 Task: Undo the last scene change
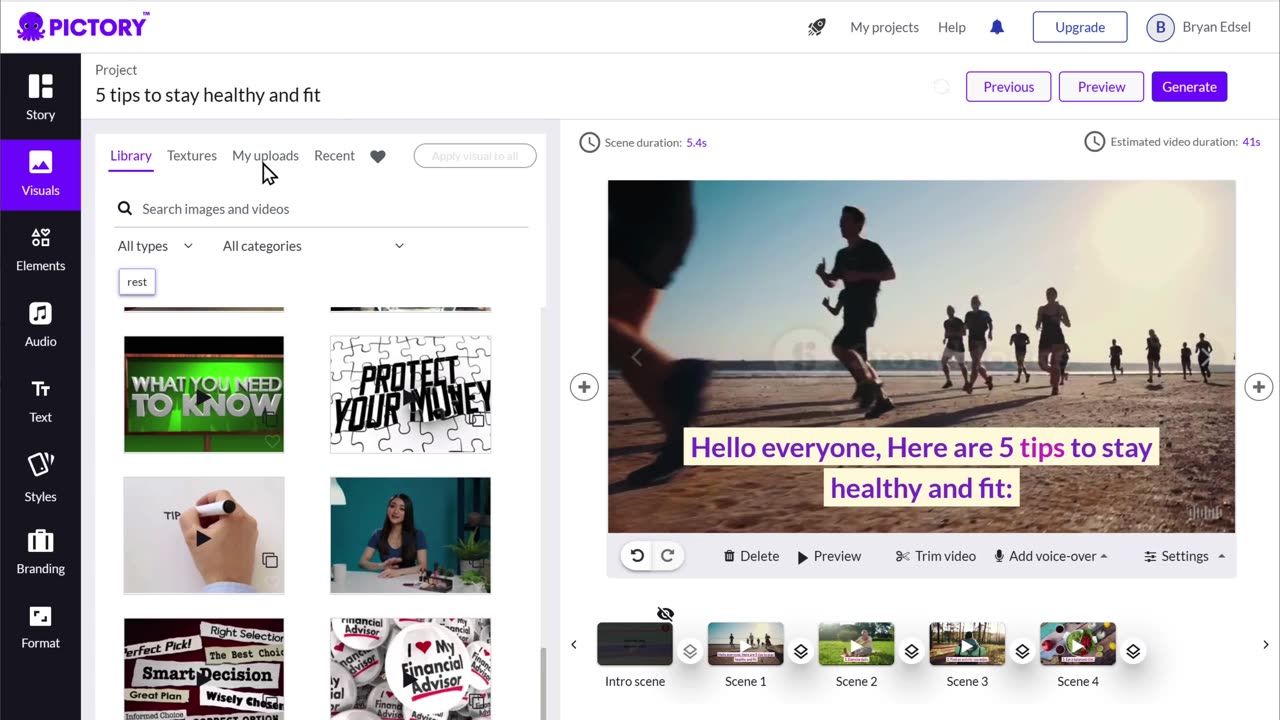click(637, 556)
